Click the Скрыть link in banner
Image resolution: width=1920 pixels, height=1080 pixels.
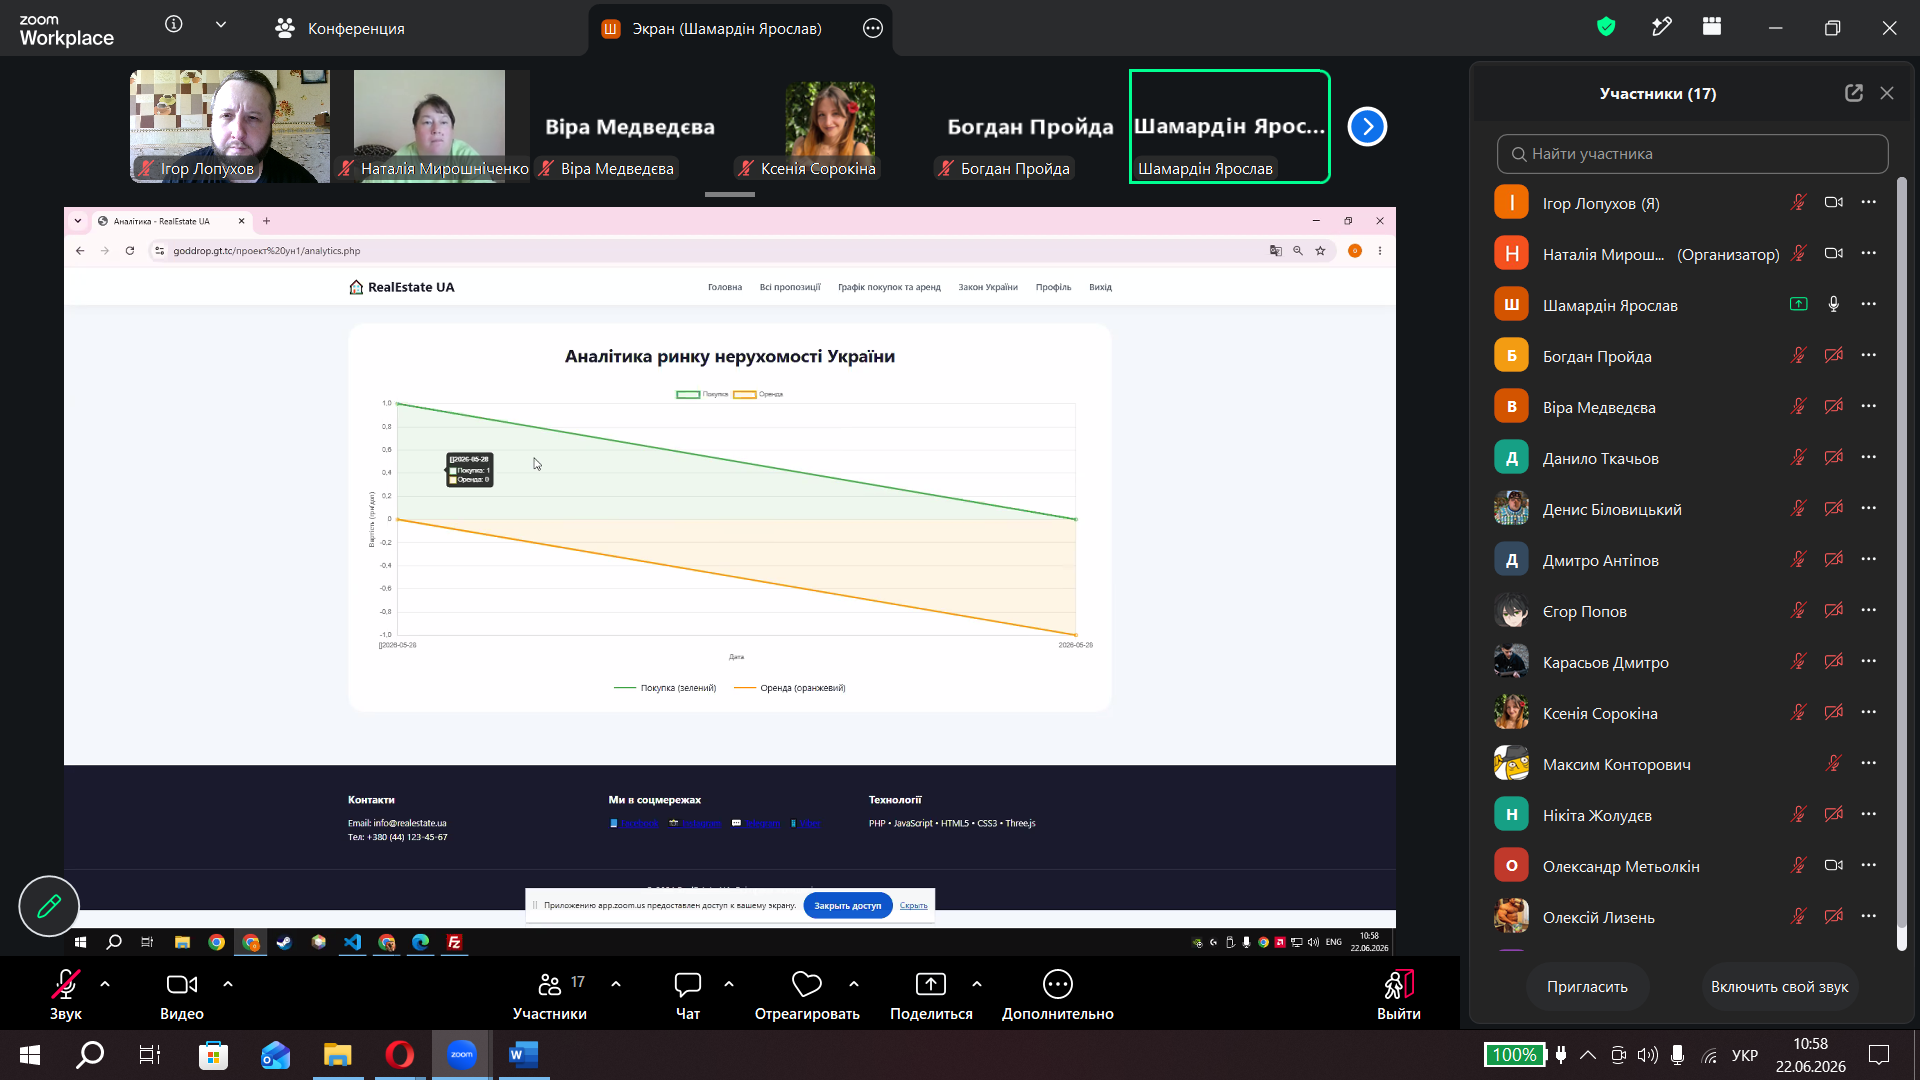tap(913, 905)
